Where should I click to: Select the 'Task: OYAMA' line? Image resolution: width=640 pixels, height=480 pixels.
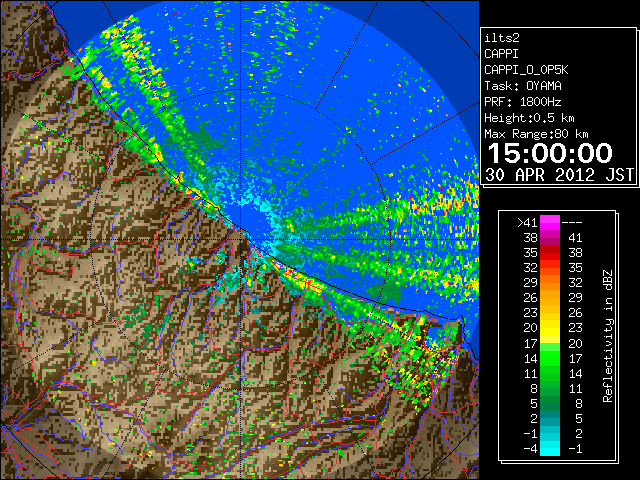point(523,86)
